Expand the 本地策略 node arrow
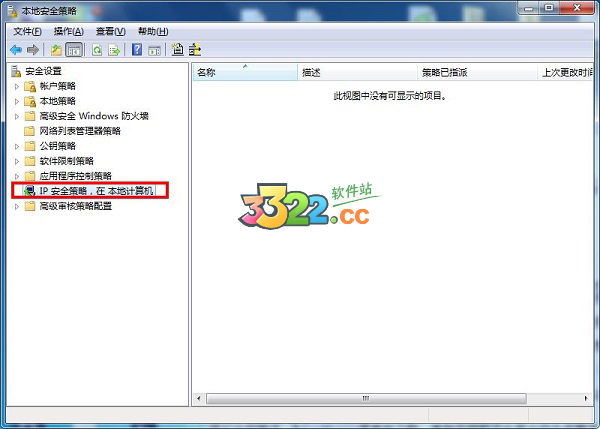 [17, 101]
